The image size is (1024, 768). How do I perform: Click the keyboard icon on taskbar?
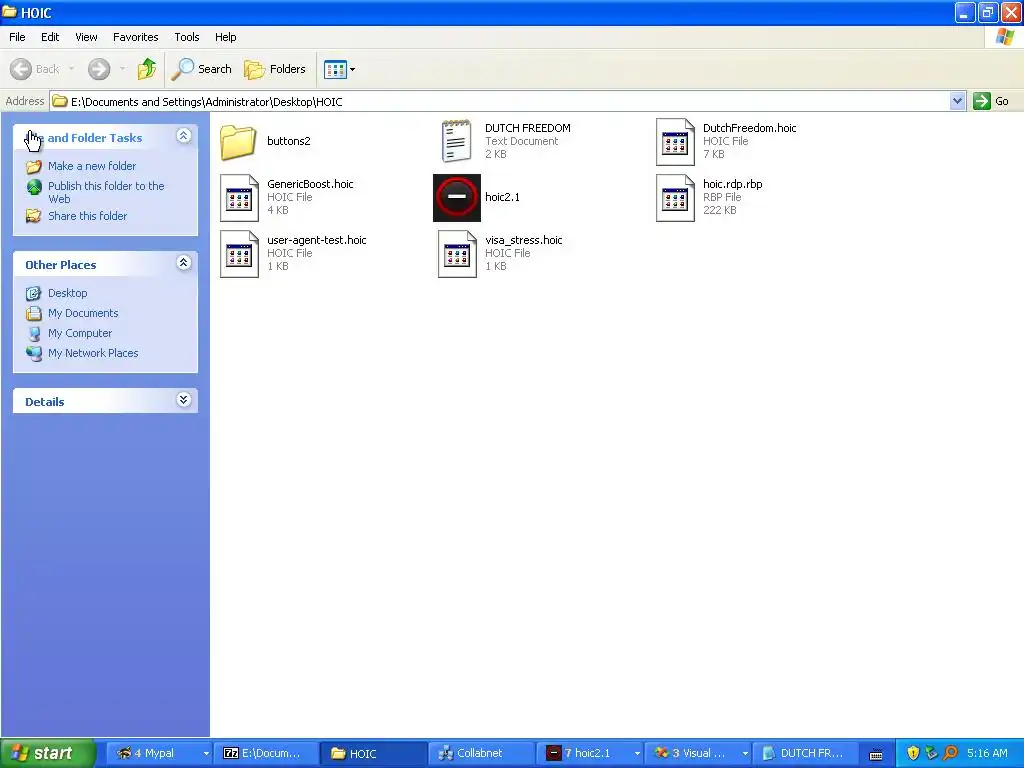876,754
